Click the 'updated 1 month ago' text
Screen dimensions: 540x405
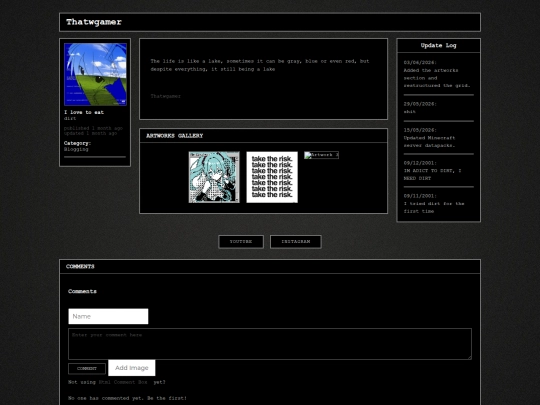(90, 133)
